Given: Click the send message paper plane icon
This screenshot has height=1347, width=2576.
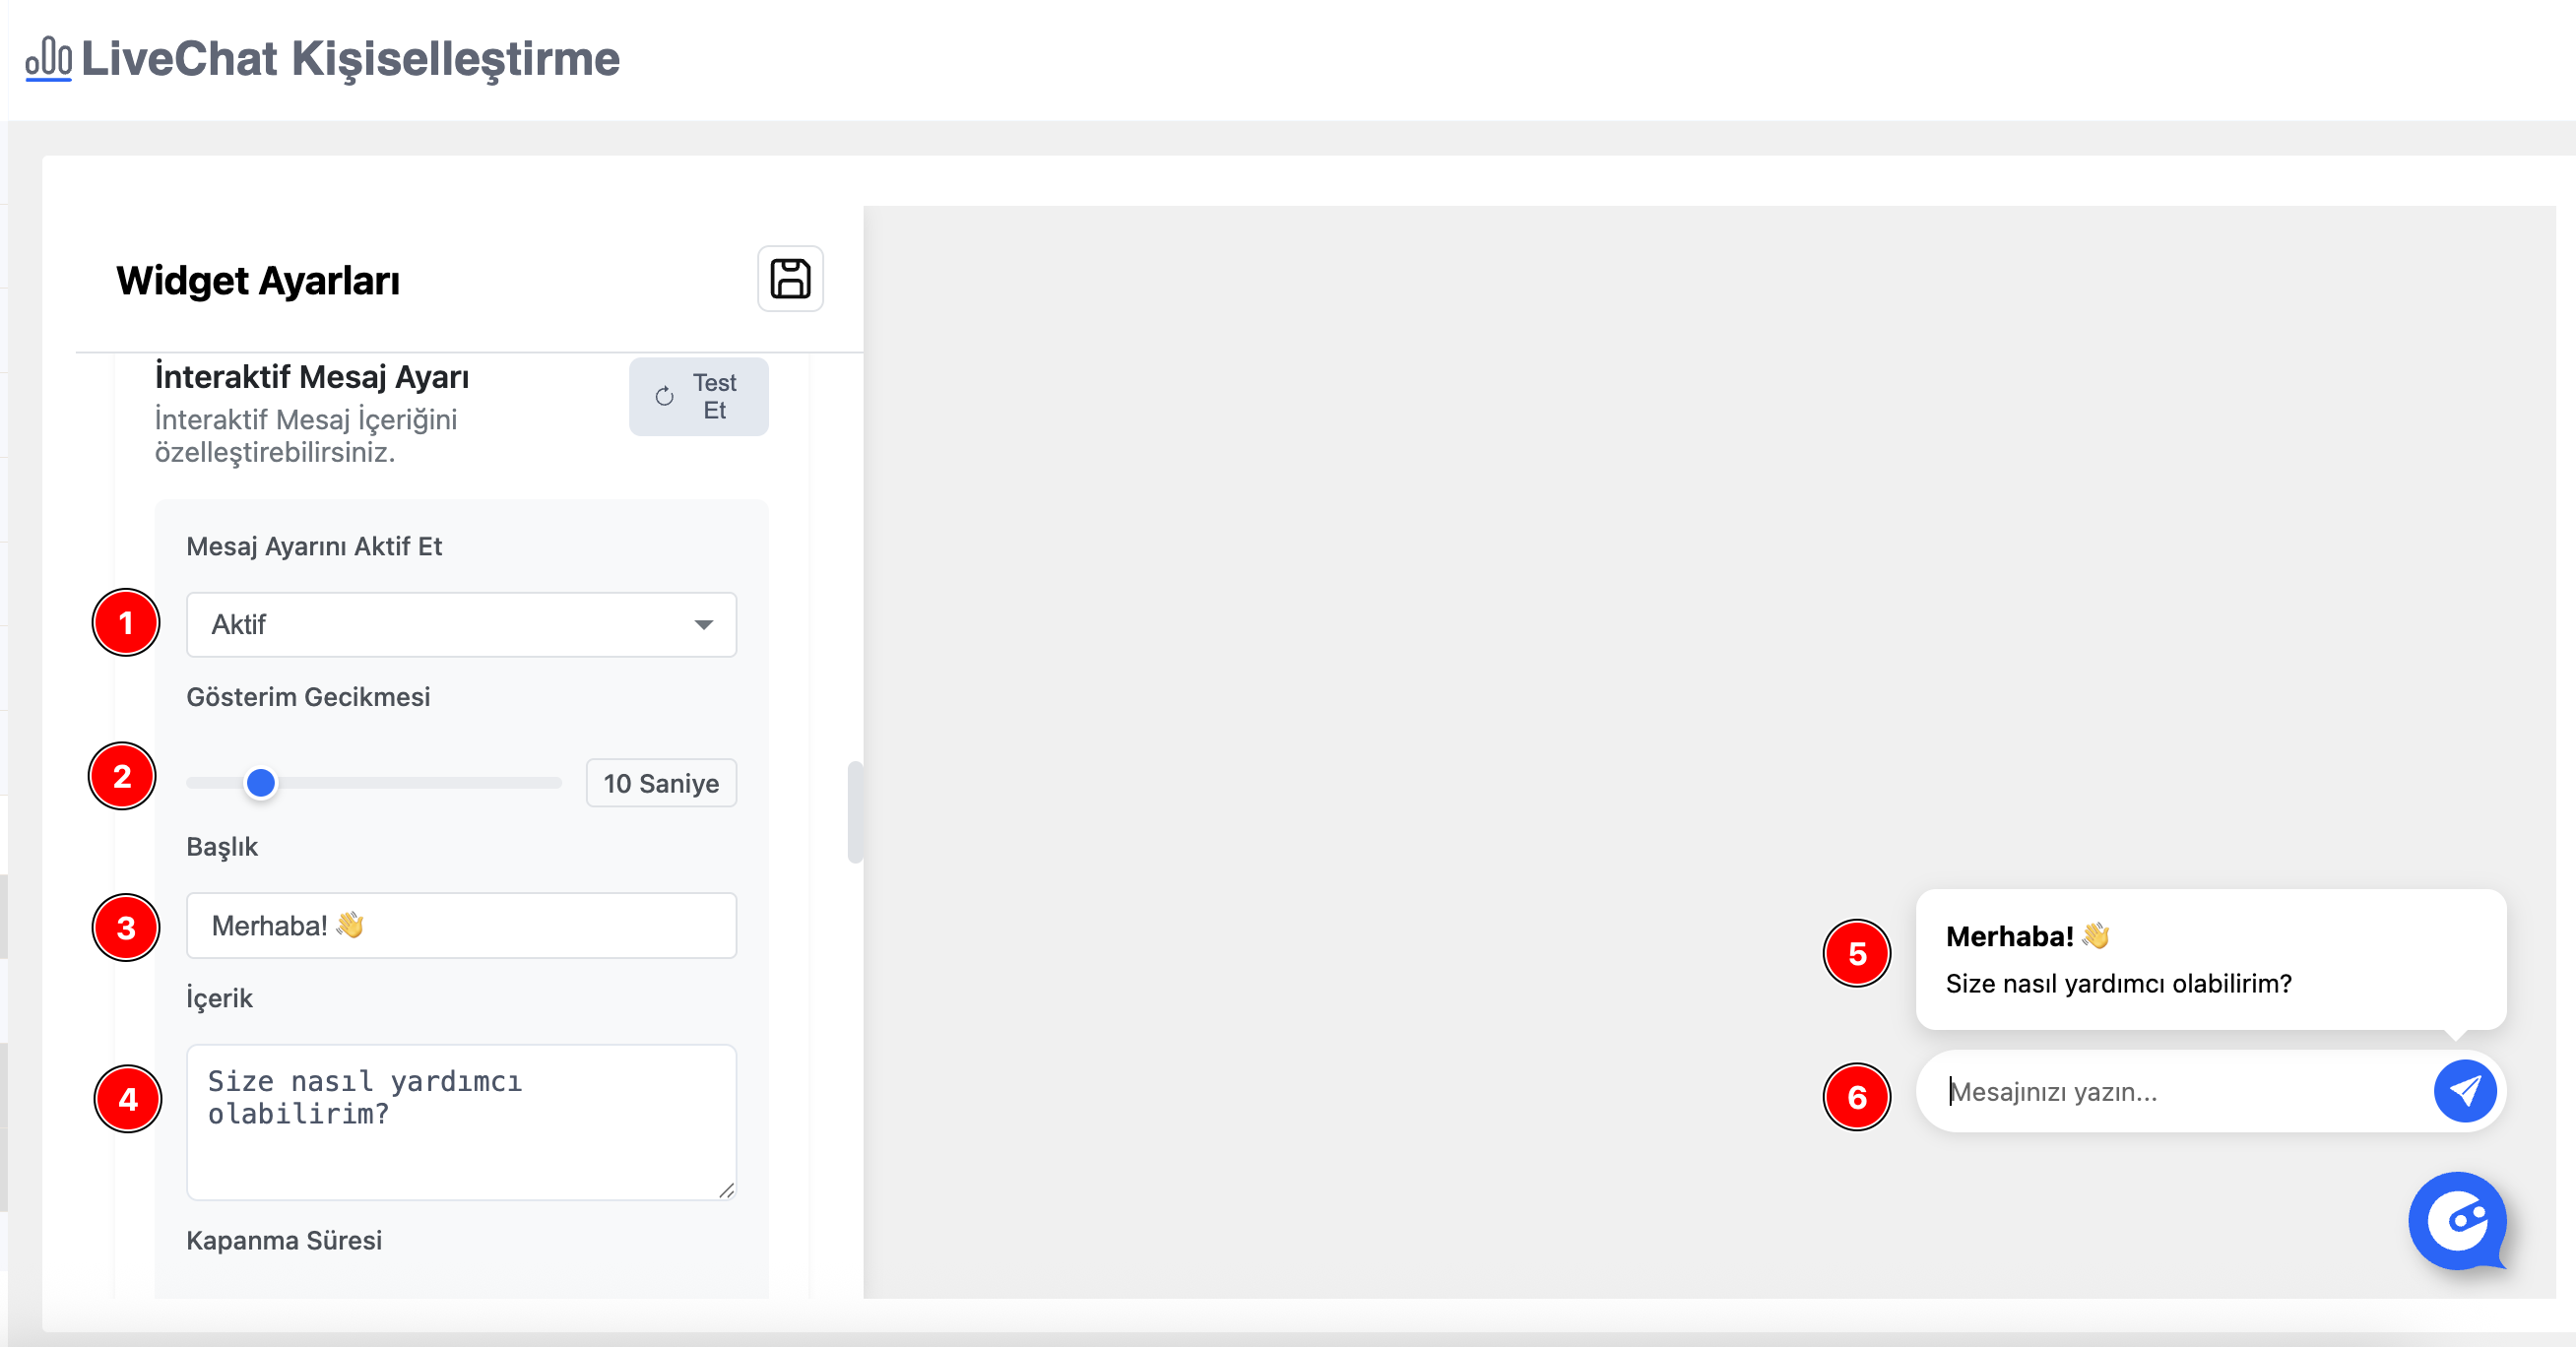Looking at the screenshot, I should click(x=2464, y=1091).
